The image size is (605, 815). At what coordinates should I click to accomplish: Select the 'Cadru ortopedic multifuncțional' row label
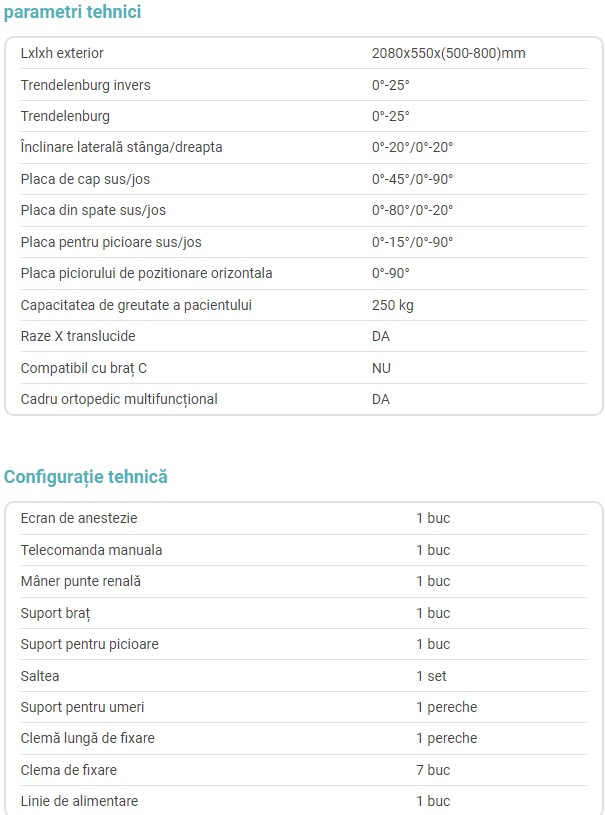coord(119,399)
